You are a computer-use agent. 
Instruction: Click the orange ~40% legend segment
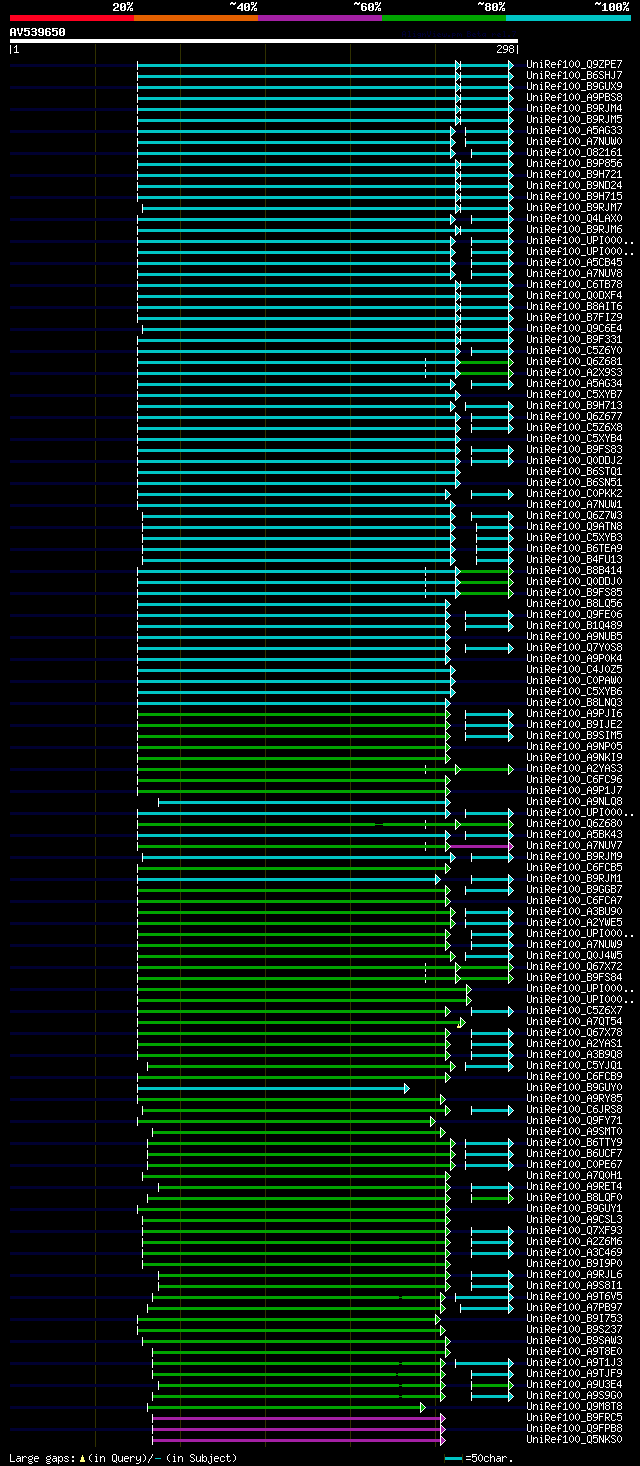pyautogui.click(x=196, y=18)
